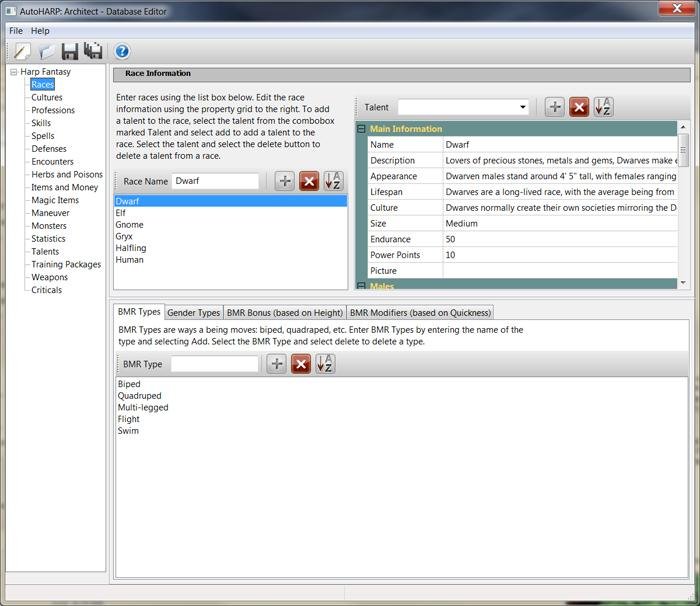Select Skills in the tree
700x606 pixels.
point(41,123)
